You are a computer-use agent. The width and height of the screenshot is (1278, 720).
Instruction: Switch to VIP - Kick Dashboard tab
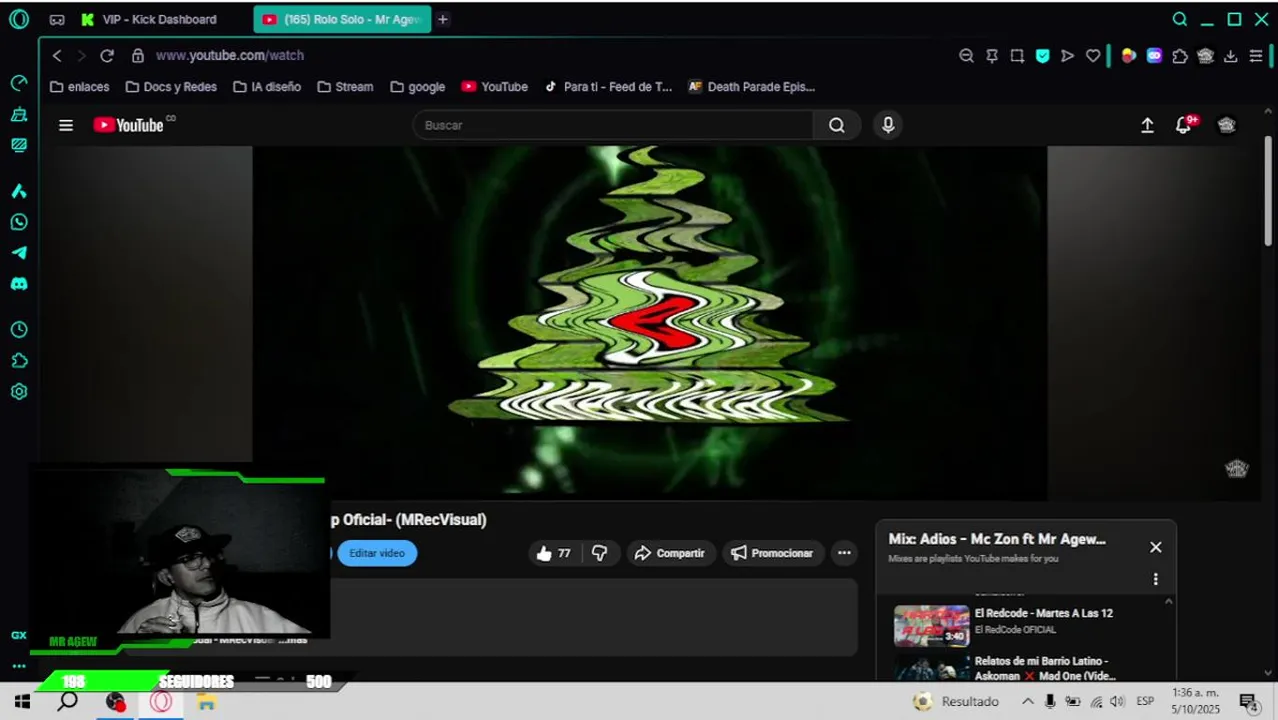[x=160, y=20]
